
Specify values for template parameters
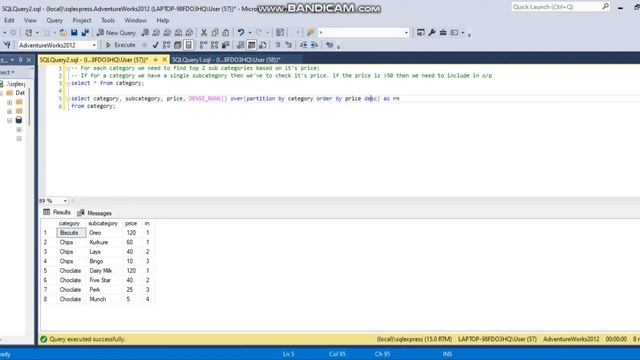tap(329, 45)
